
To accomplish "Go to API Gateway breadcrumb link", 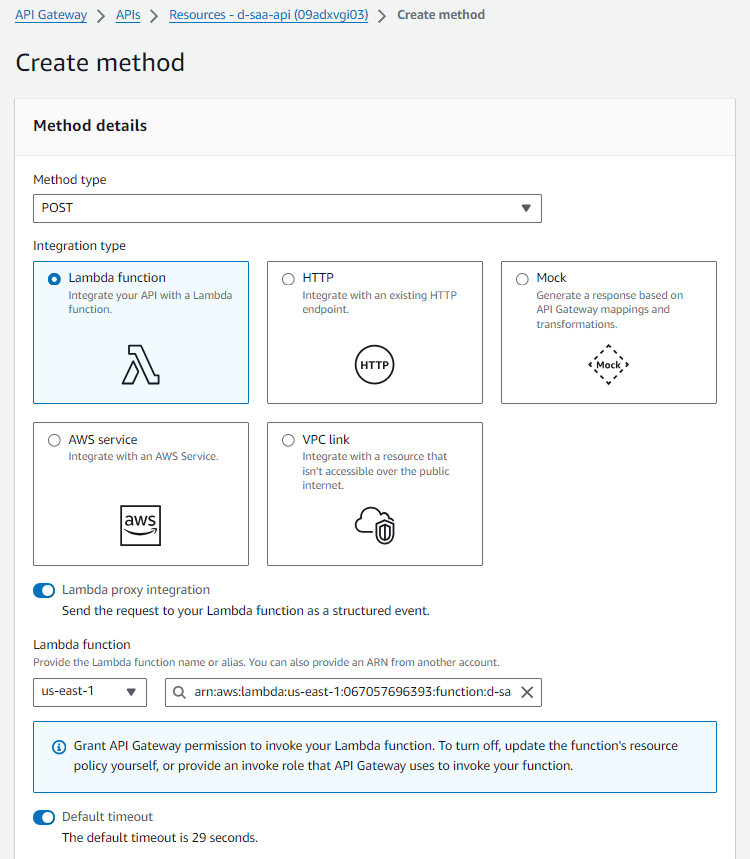I will [51, 15].
